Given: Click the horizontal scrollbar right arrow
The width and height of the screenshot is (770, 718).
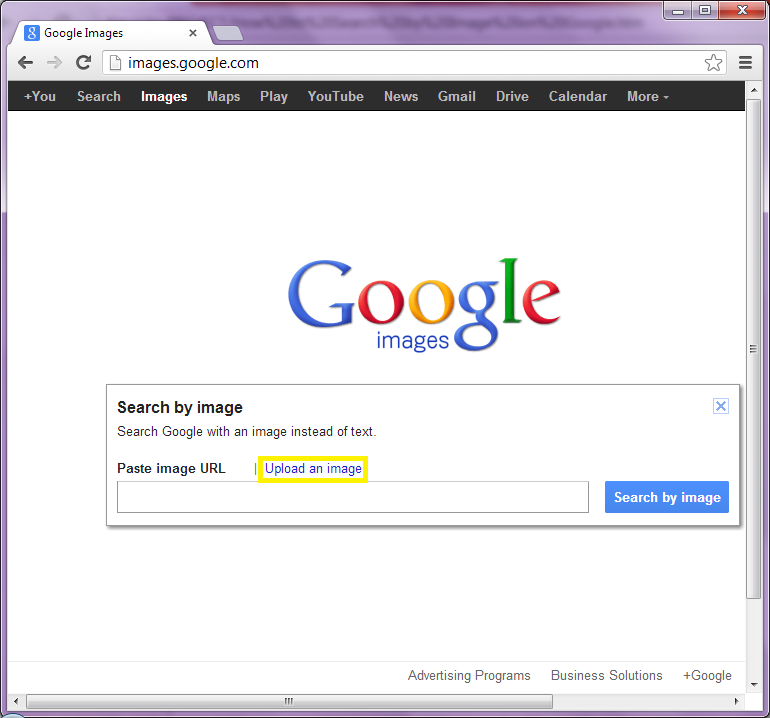Looking at the screenshot, I should tap(736, 701).
